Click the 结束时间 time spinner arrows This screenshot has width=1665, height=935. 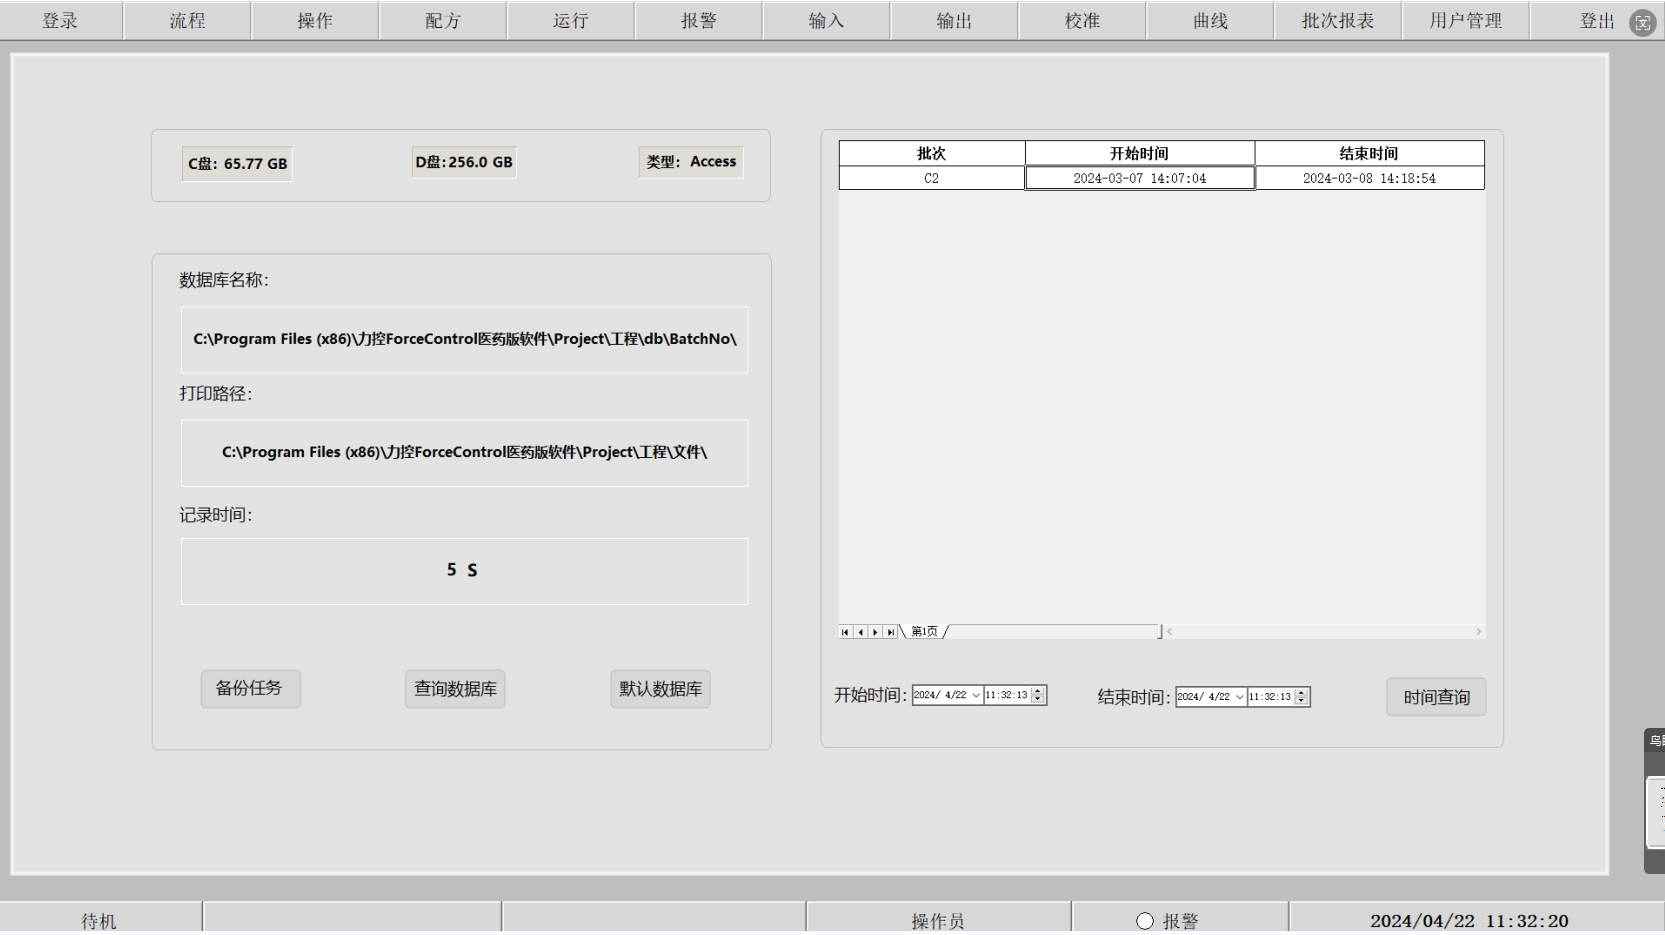pos(1301,697)
